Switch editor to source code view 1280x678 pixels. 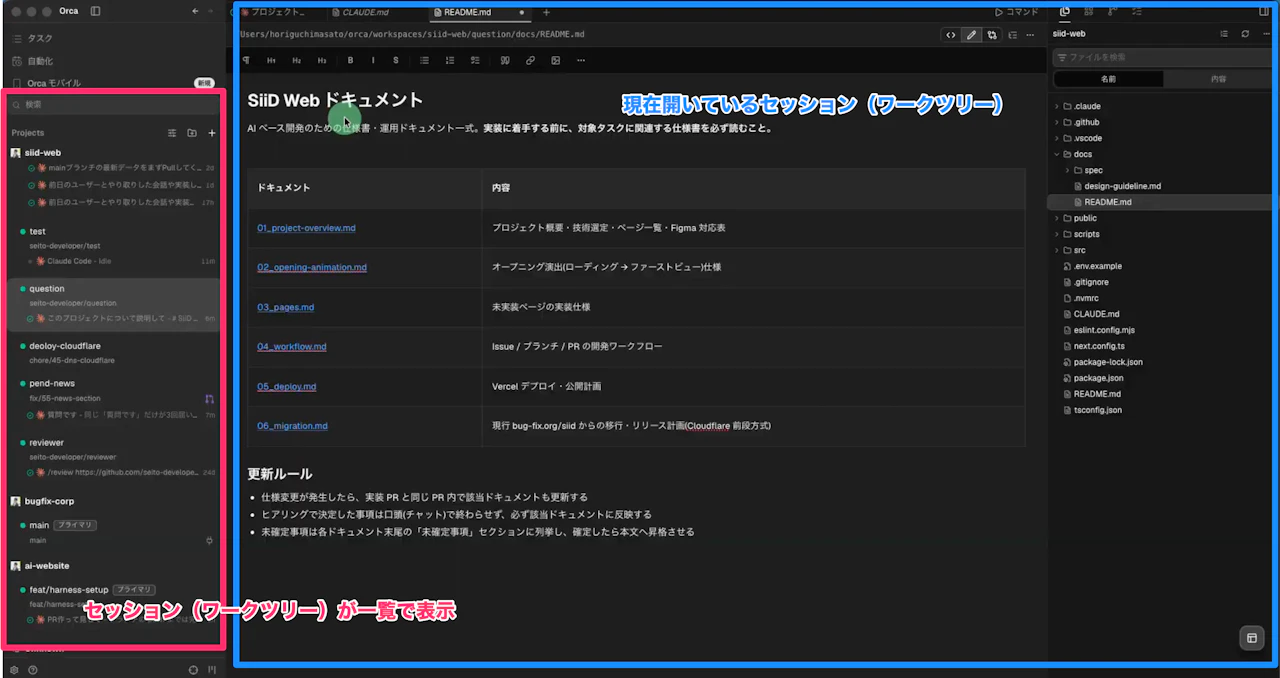coord(951,34)
